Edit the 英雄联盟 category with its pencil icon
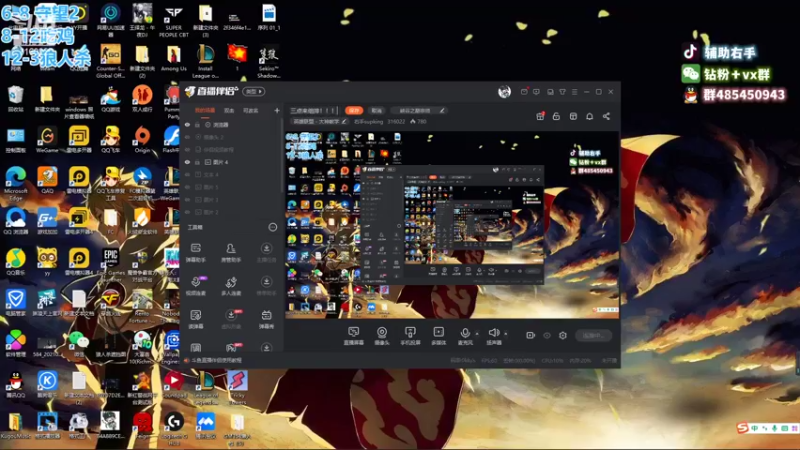The height and width of the screenshot is (450, 800). pos(344,121)
